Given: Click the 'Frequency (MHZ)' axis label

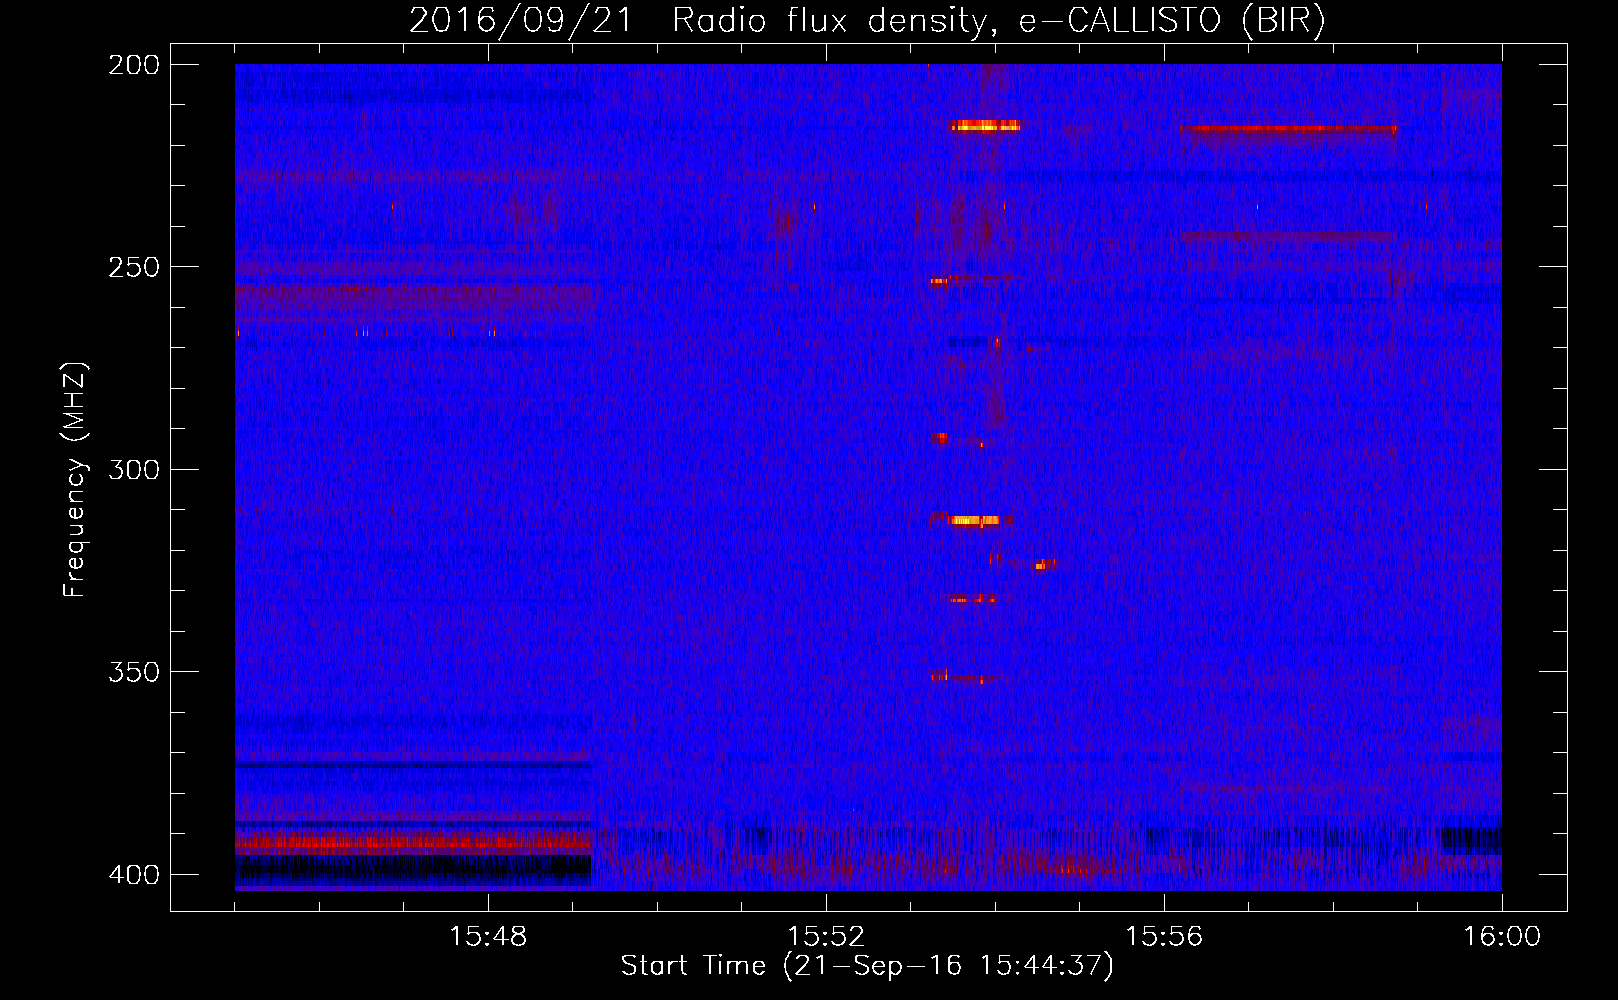Looking at the screenshot, I should click(x=75, y=479).
